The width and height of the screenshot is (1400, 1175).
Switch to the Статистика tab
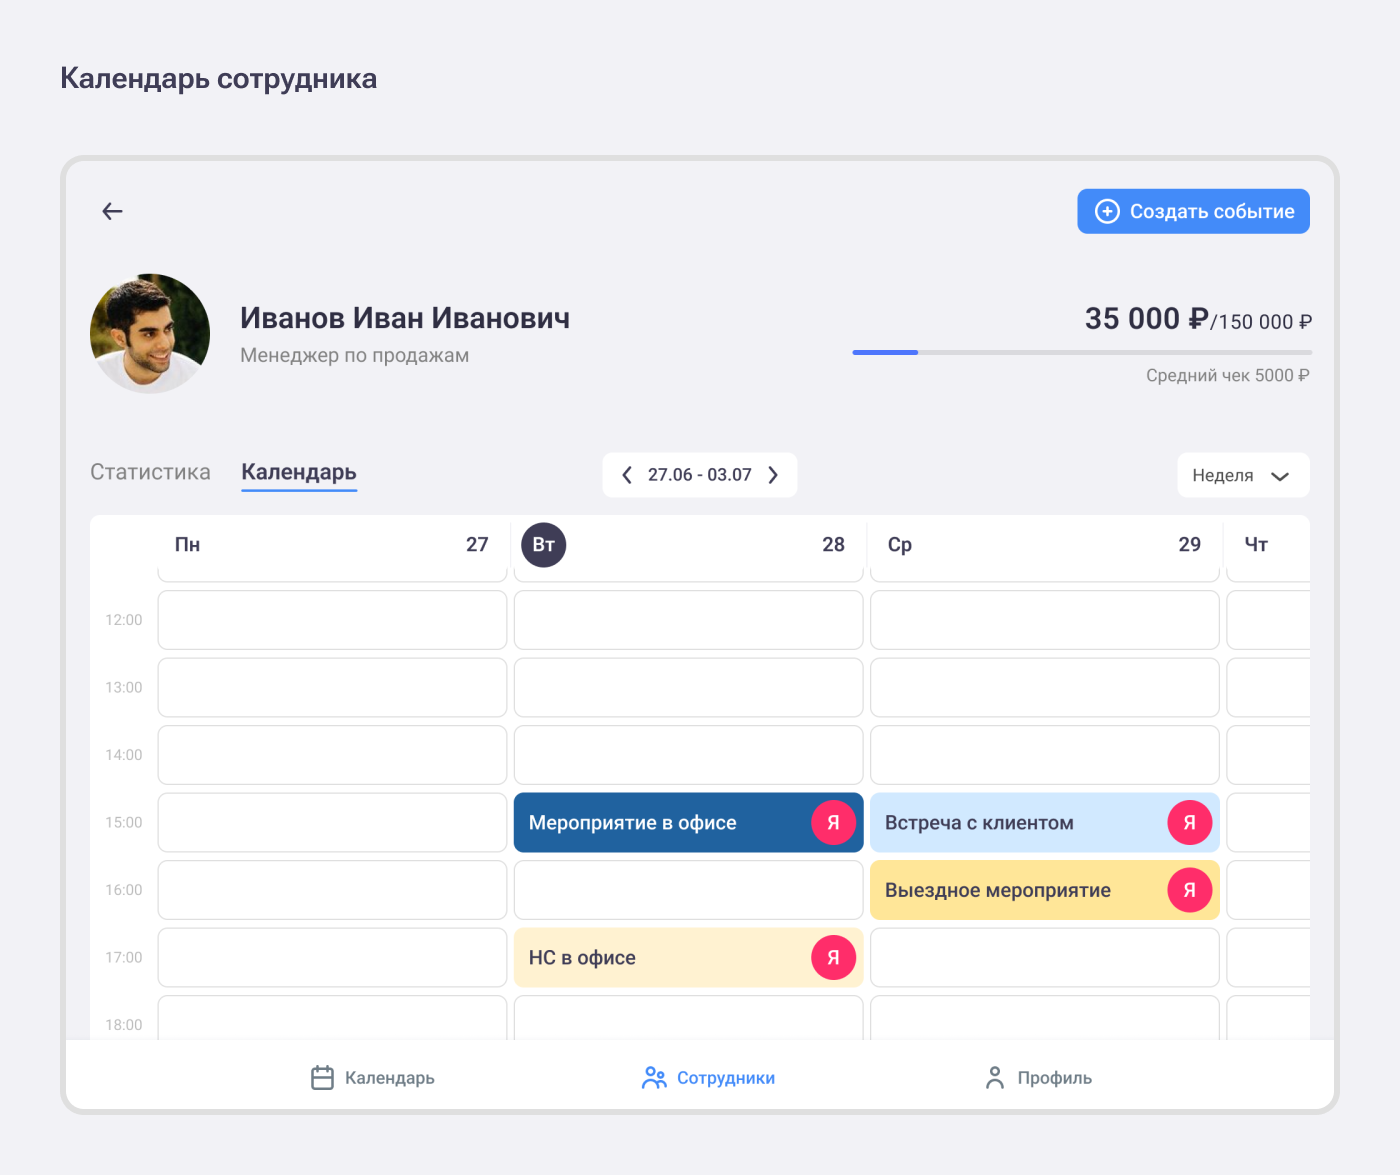click(150, 472)
